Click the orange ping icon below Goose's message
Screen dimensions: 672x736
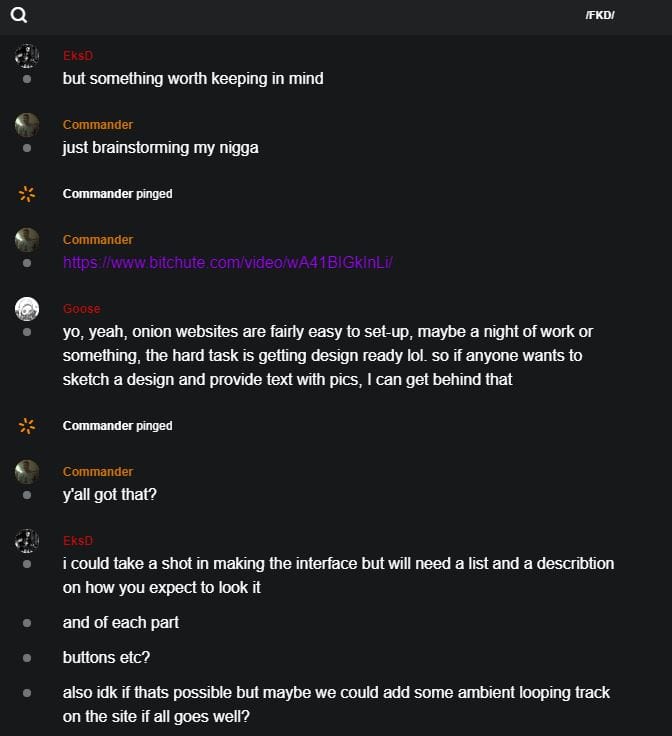click(x=27, y=426)
